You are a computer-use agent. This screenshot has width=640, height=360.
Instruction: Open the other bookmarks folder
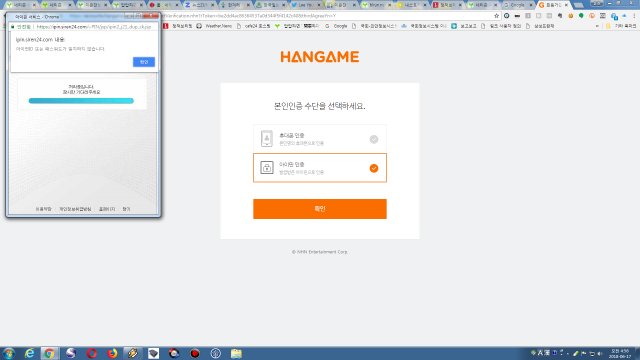621,26
